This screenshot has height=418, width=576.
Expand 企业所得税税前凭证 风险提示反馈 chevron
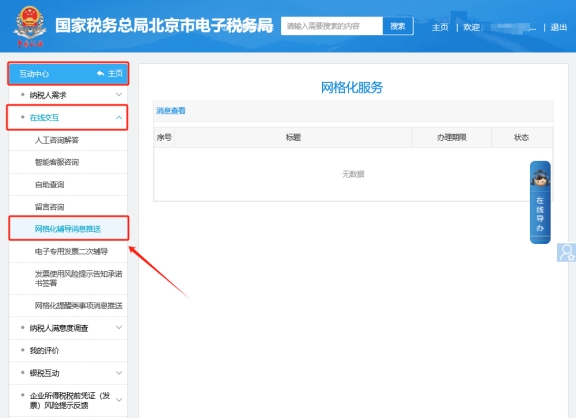(x=119, y=400)
